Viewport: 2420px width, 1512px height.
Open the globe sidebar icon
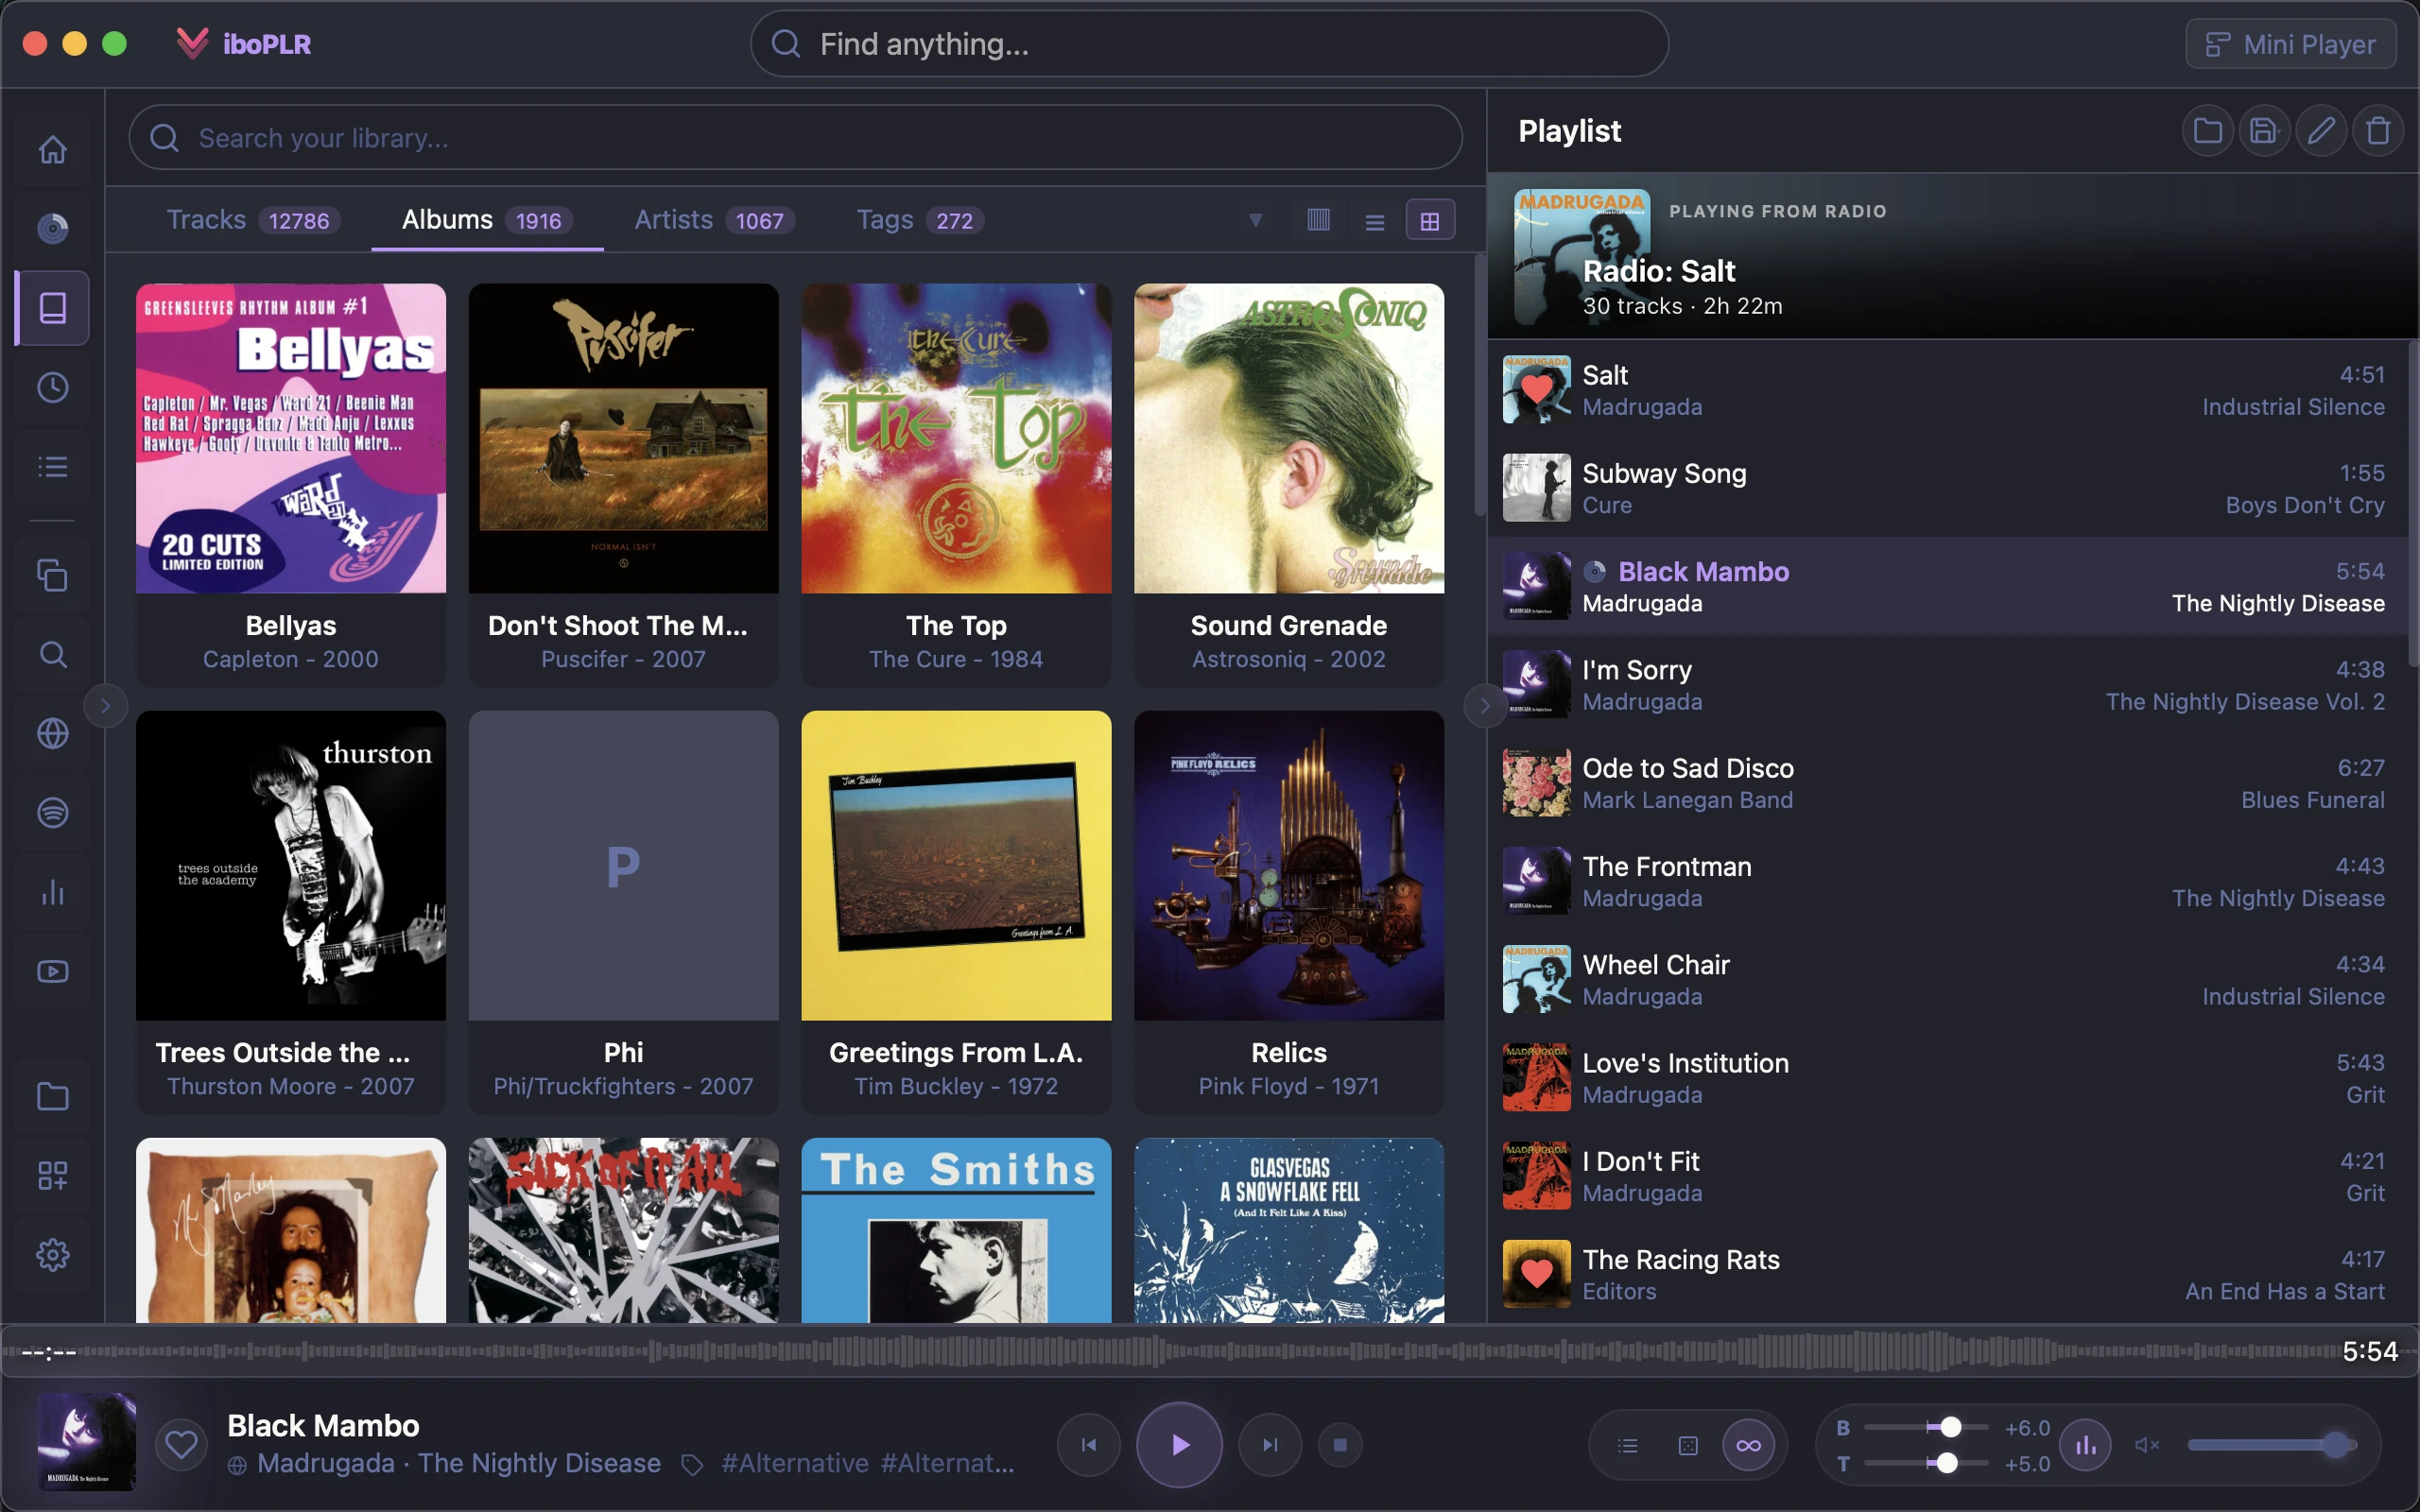click(52, 733)
